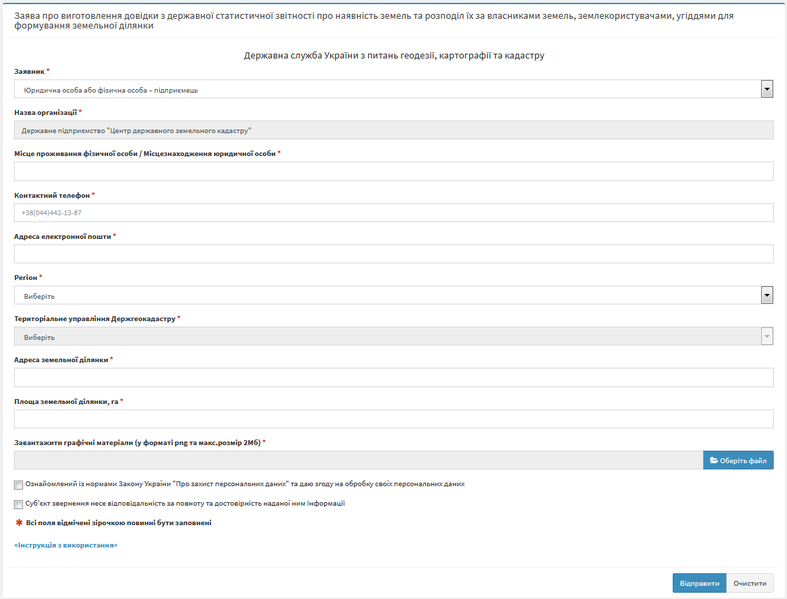Click the personal data law consent label text

(245, 484)
